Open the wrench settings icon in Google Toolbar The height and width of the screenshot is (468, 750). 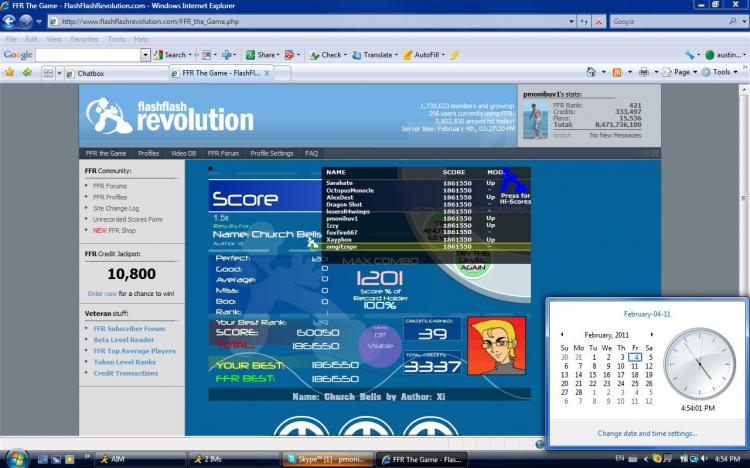[x=689, y=55]
